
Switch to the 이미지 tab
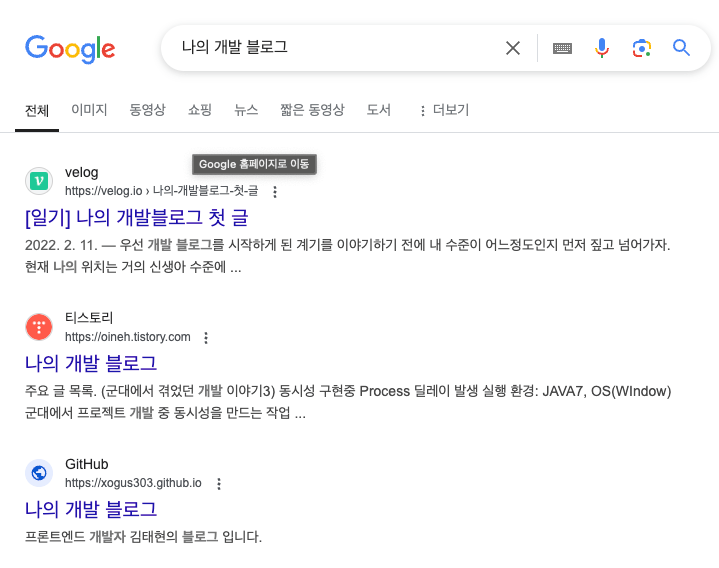tap(89, 110)
